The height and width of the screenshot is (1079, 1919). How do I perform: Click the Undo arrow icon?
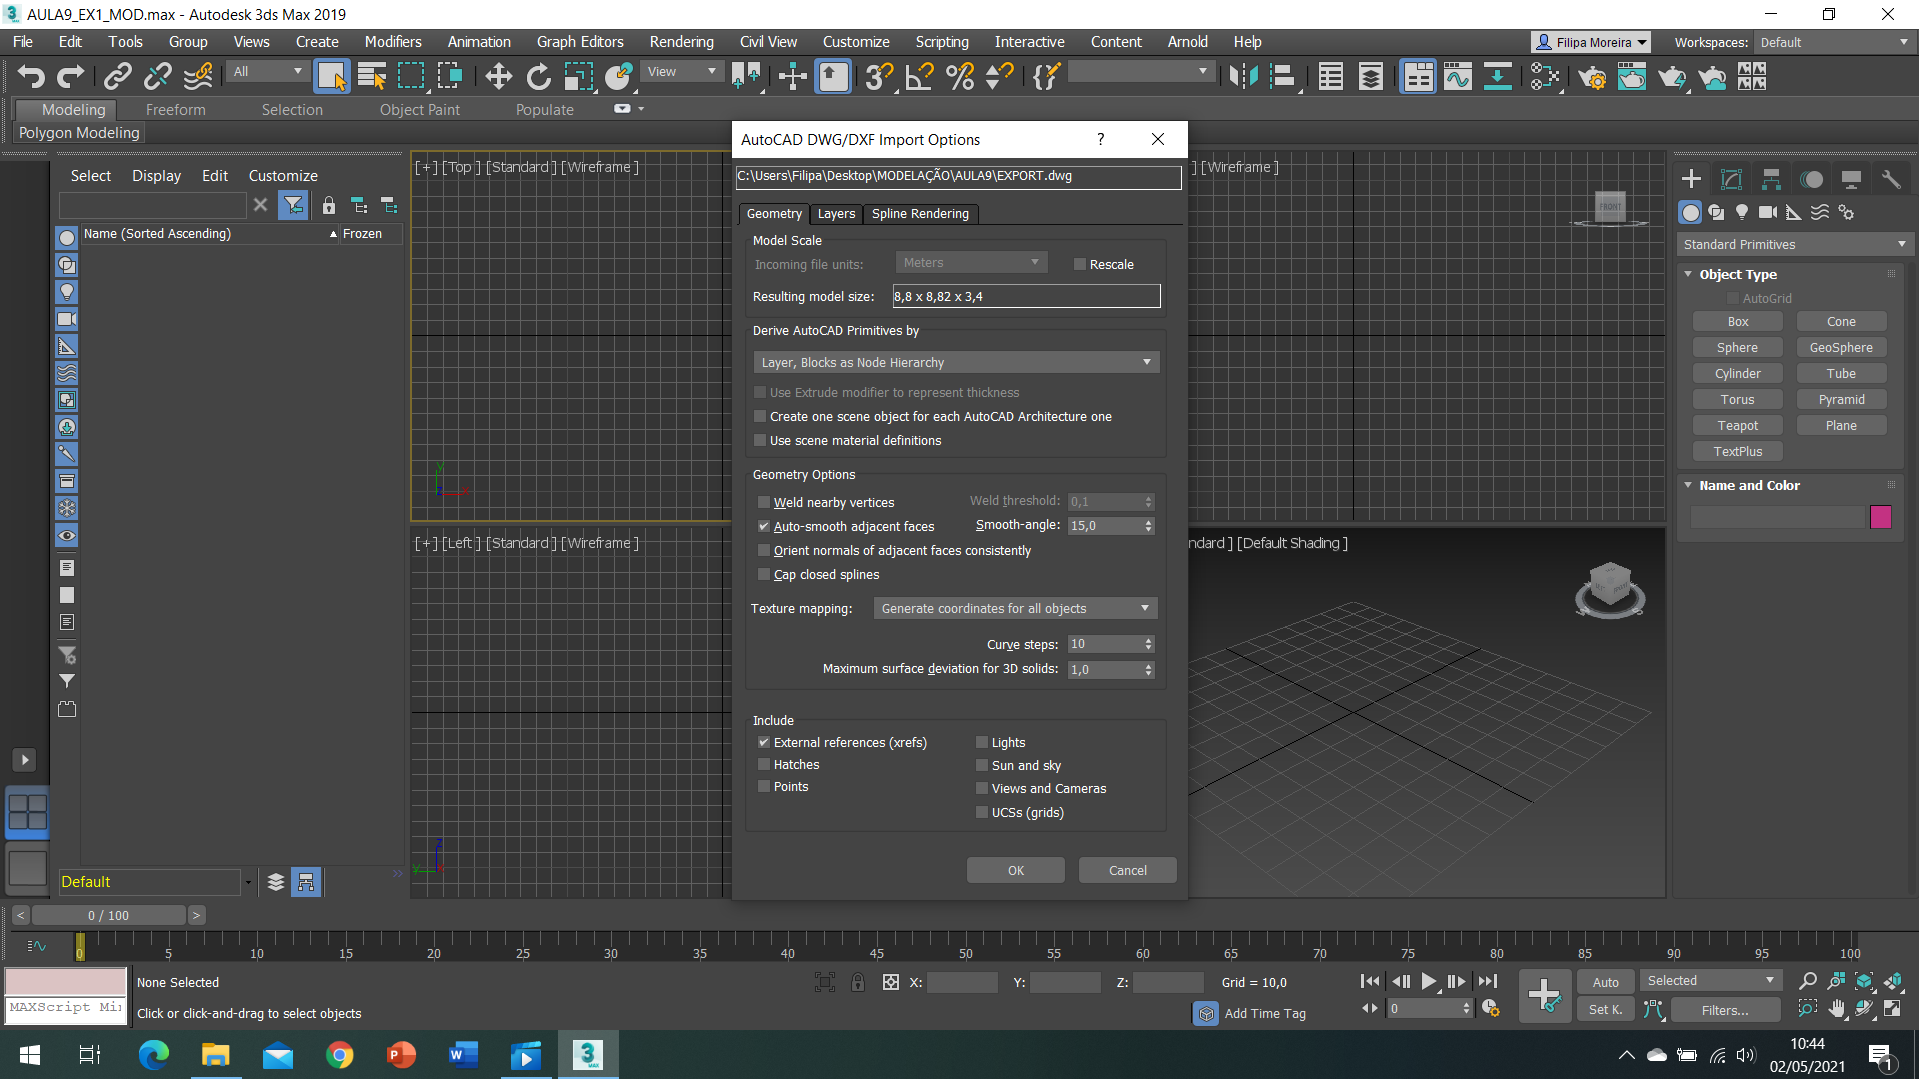click(31, 77)
